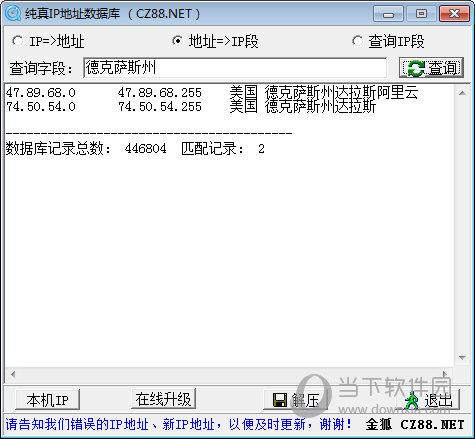The width and height of the screenshot is (475, 439).
Task: Click the 匹配记录 label in results
Action: [212, 149]
